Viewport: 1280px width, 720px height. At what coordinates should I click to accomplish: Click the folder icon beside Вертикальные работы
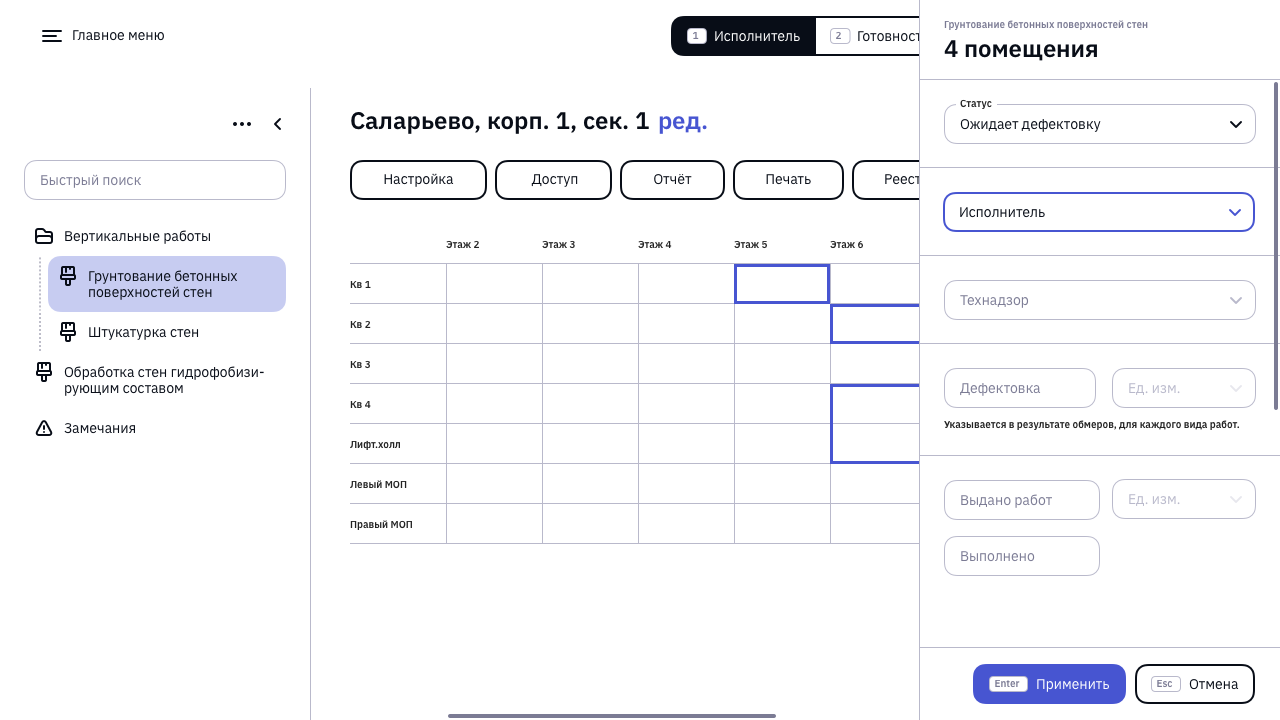pyautogui.click(x=44, y=236)
